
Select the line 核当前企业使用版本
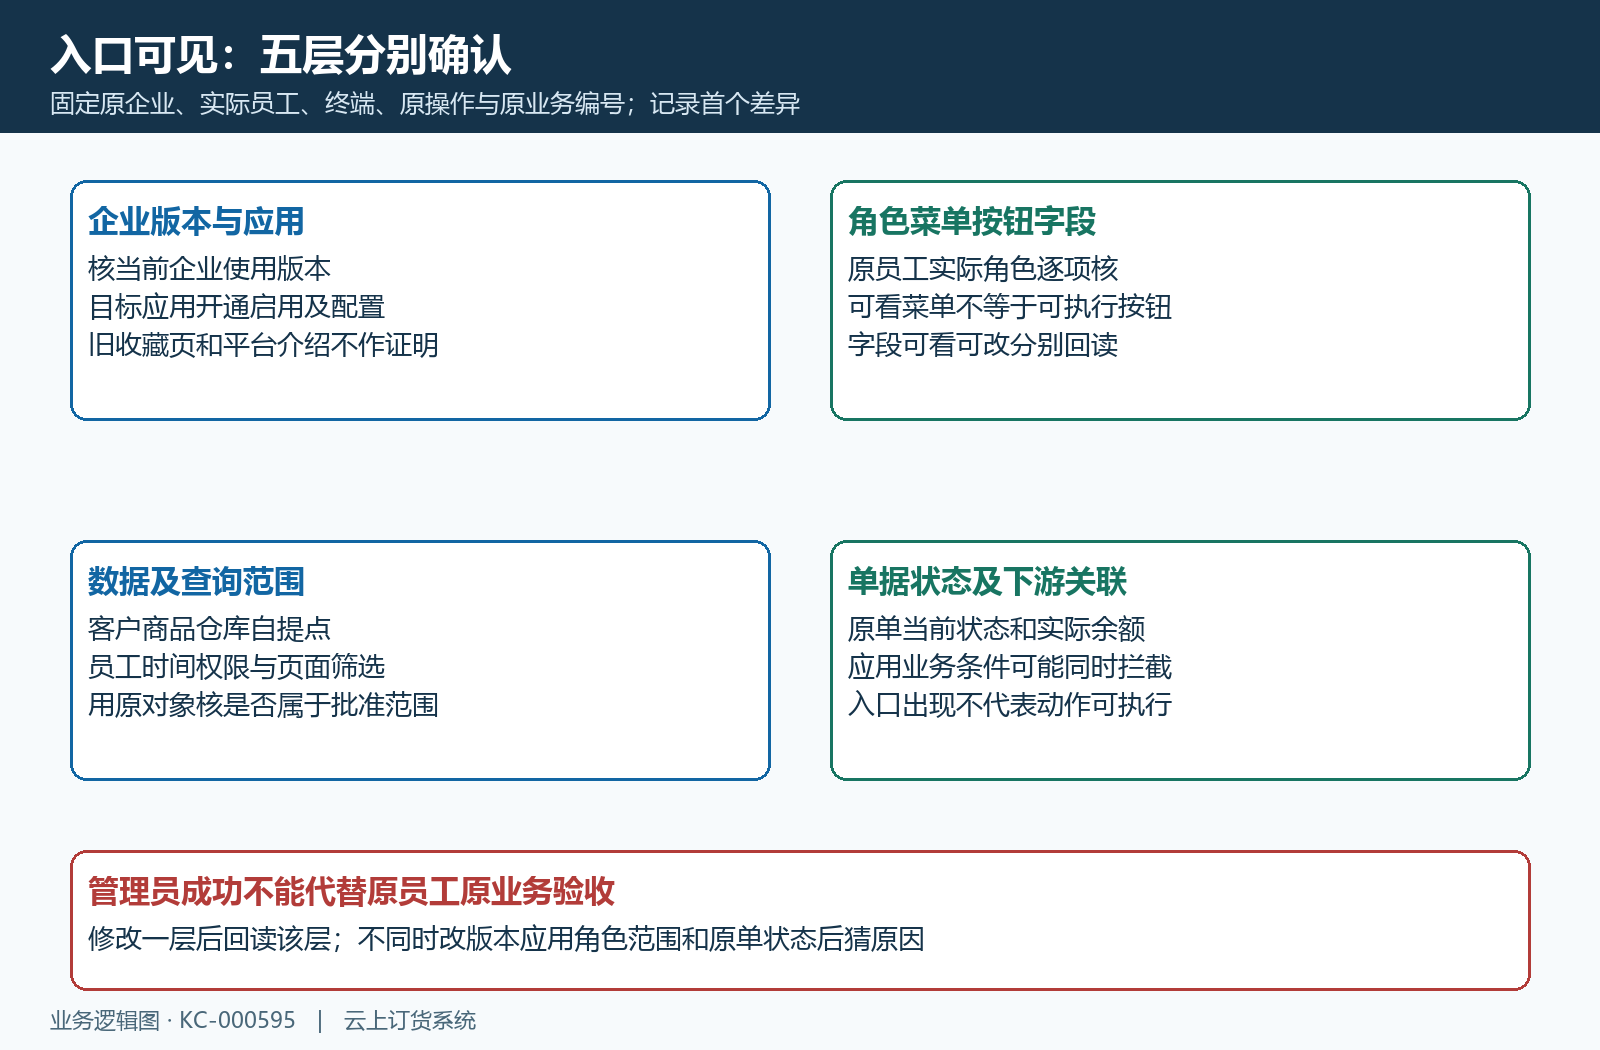click(209, 268)
